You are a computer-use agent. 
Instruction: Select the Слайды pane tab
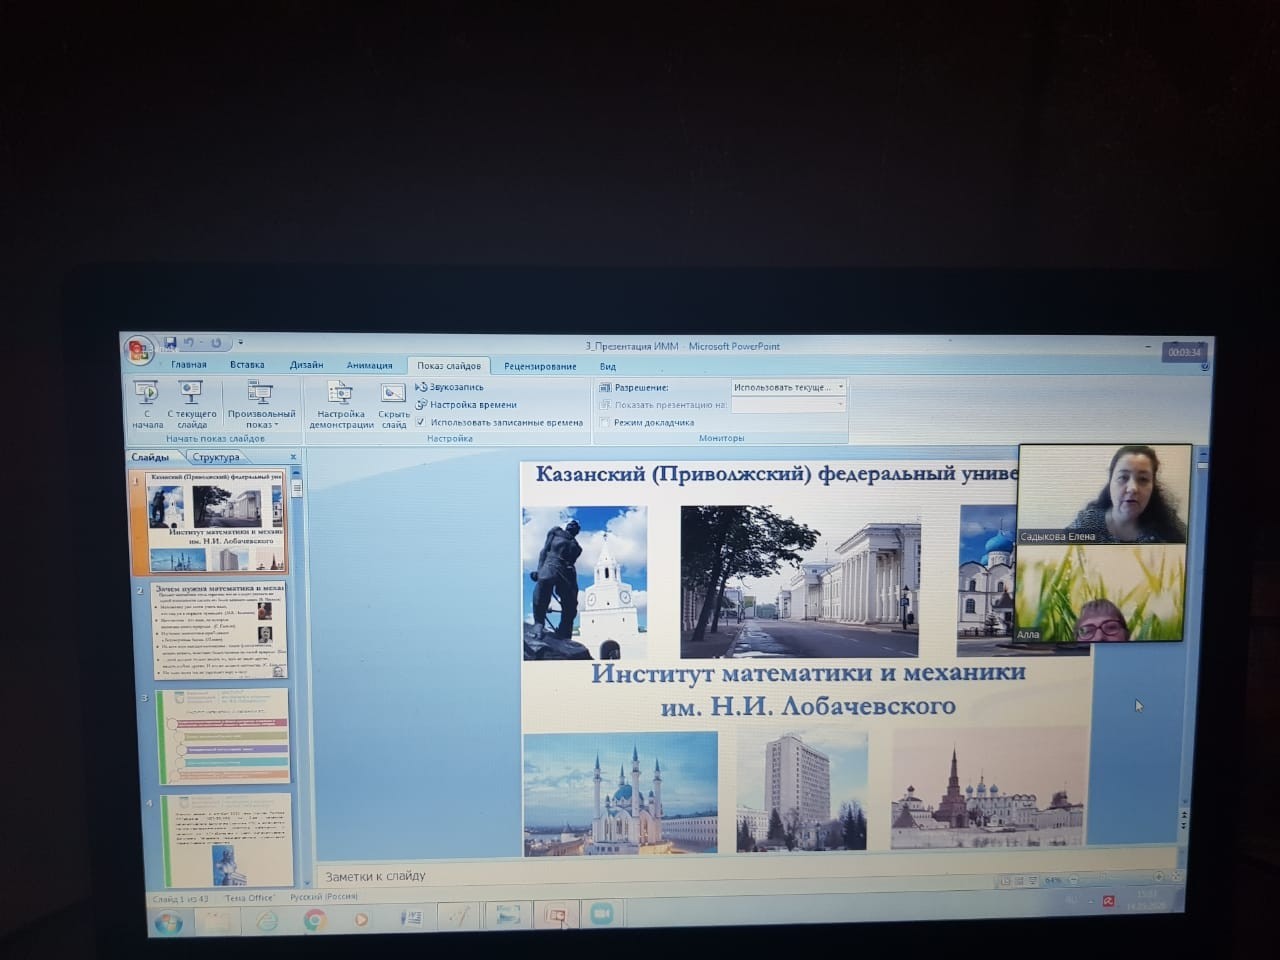(x=151, y=457)
